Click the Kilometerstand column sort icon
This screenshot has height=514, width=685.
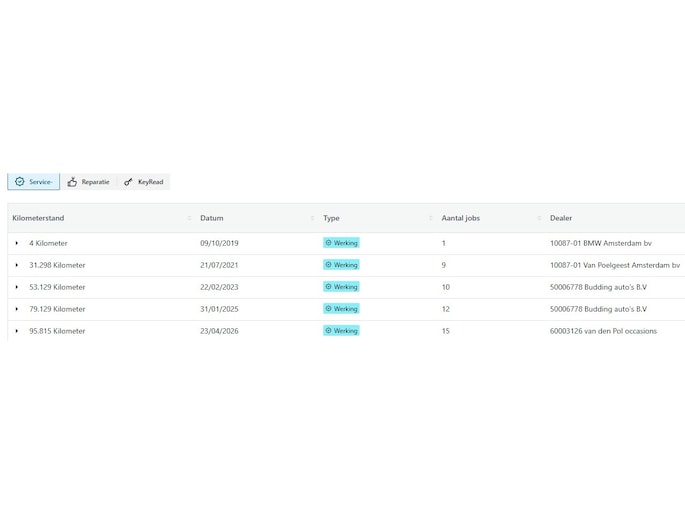189,218
